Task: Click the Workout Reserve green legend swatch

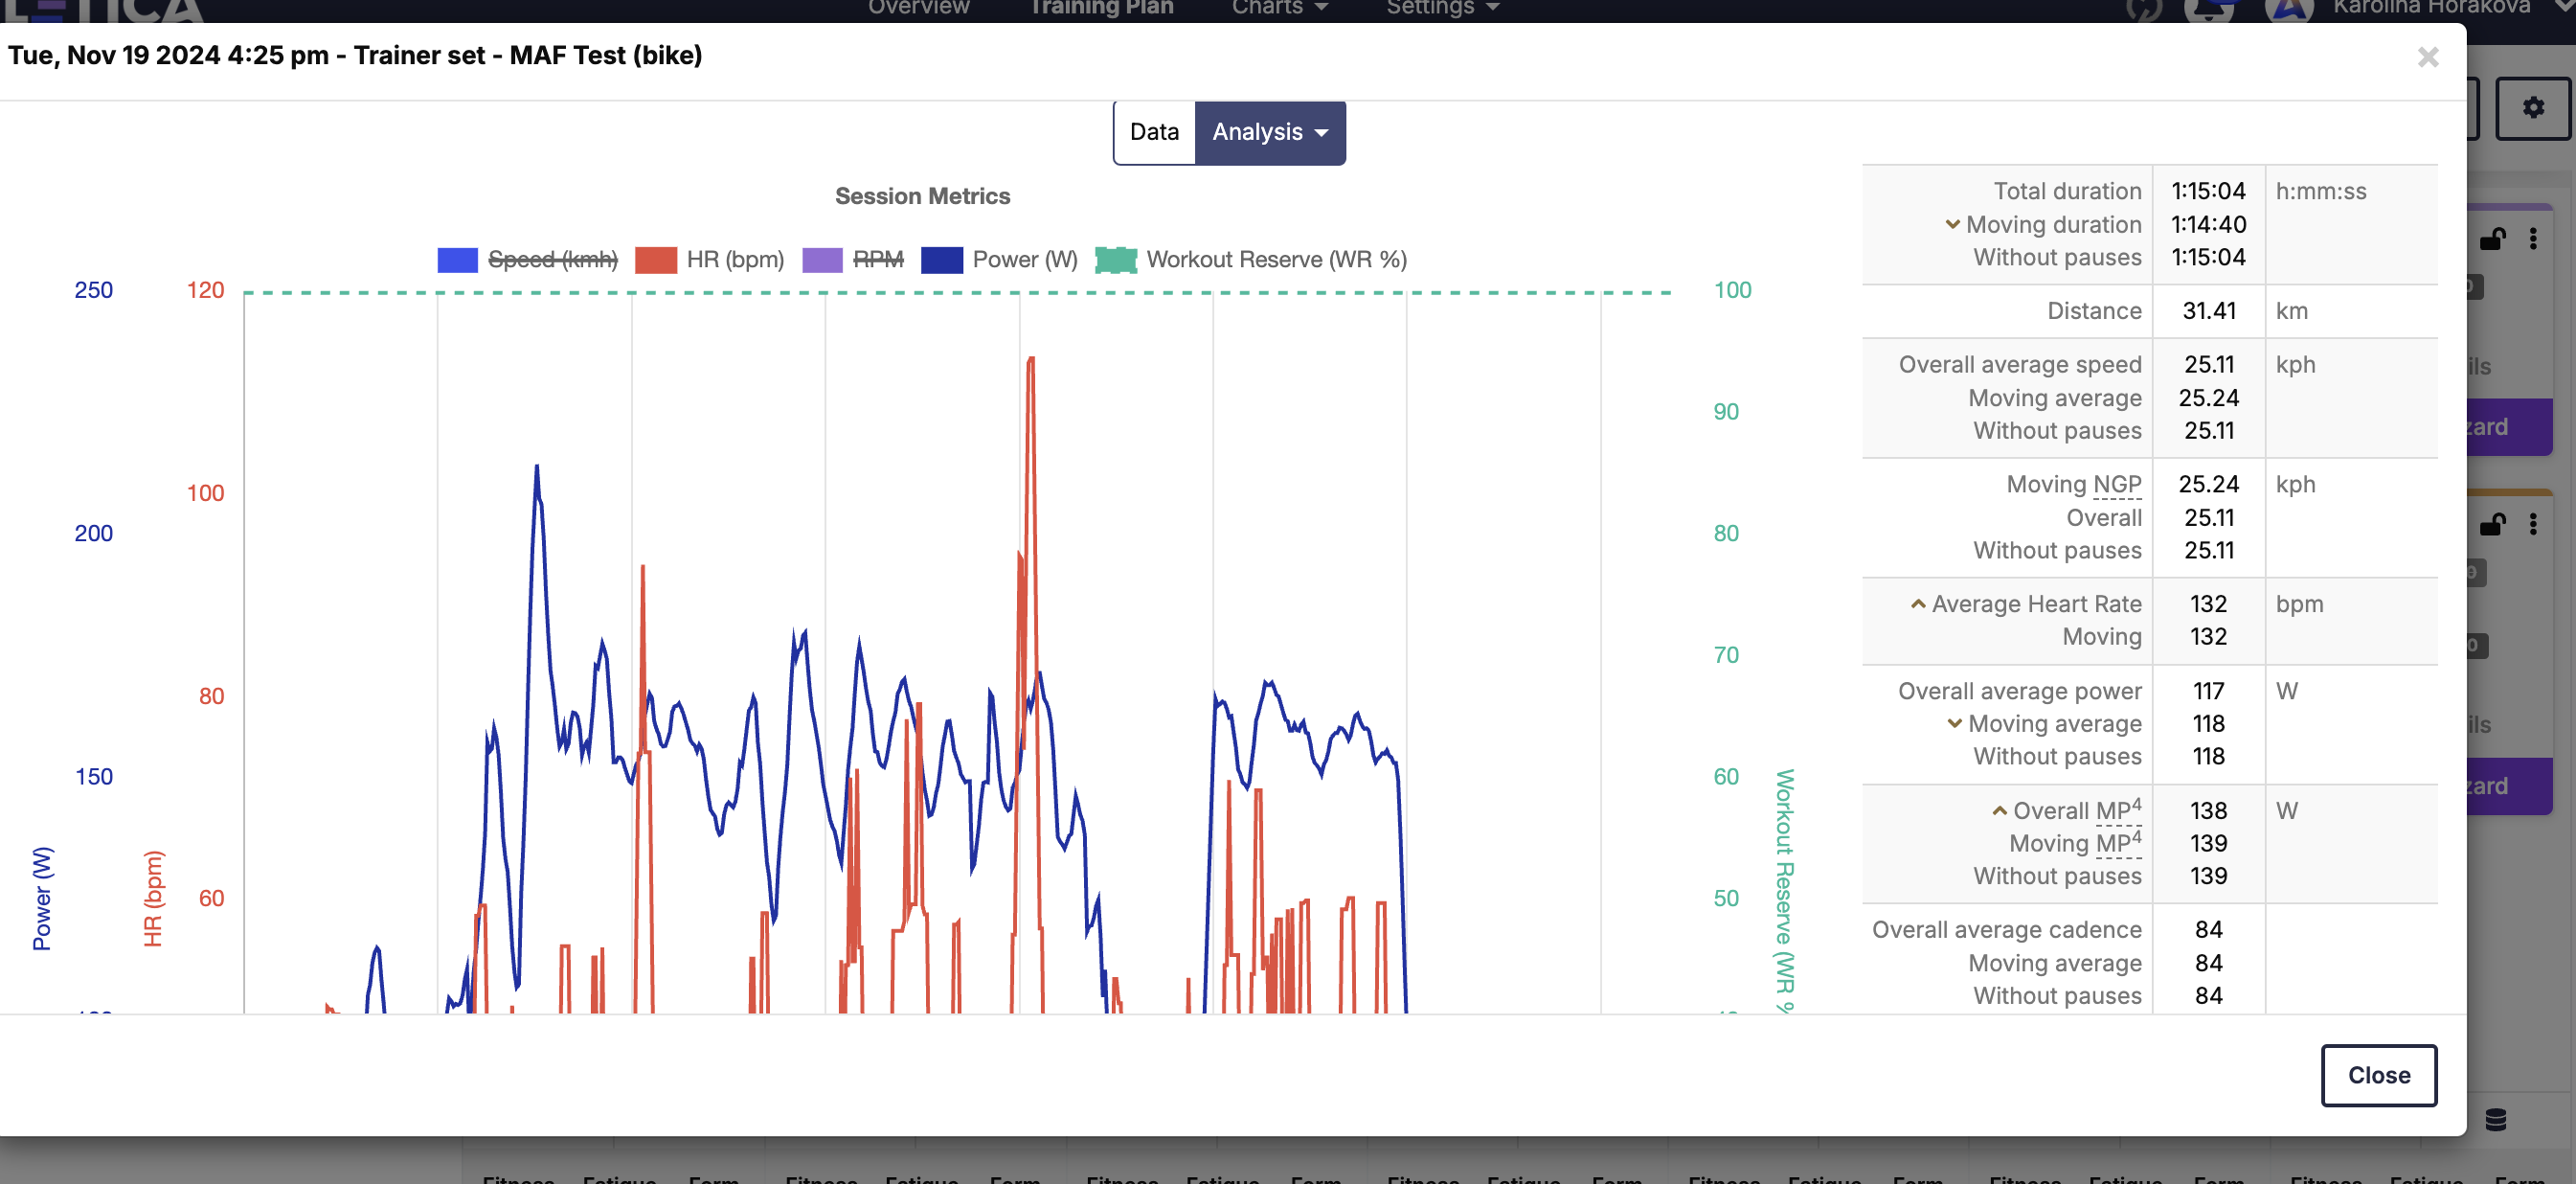Action: click(x=1116, y=260)
